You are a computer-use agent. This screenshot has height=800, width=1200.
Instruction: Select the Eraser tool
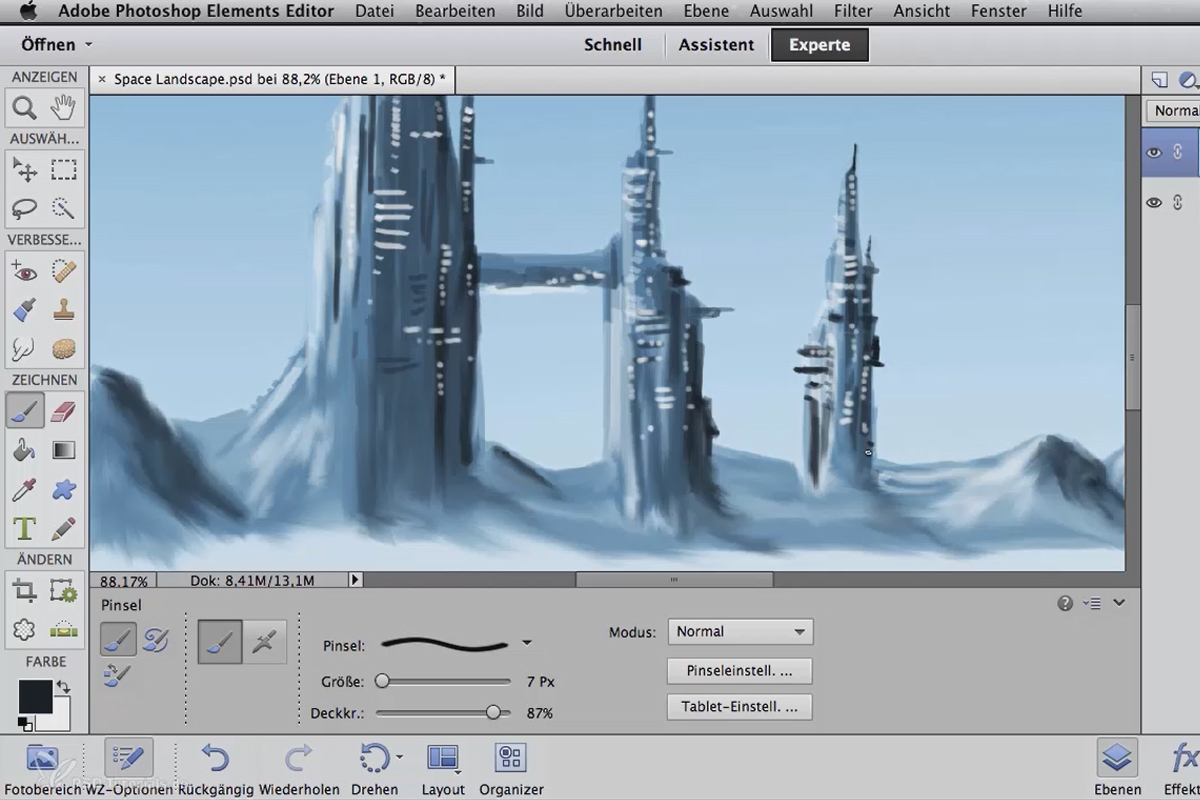pos(63,410)
